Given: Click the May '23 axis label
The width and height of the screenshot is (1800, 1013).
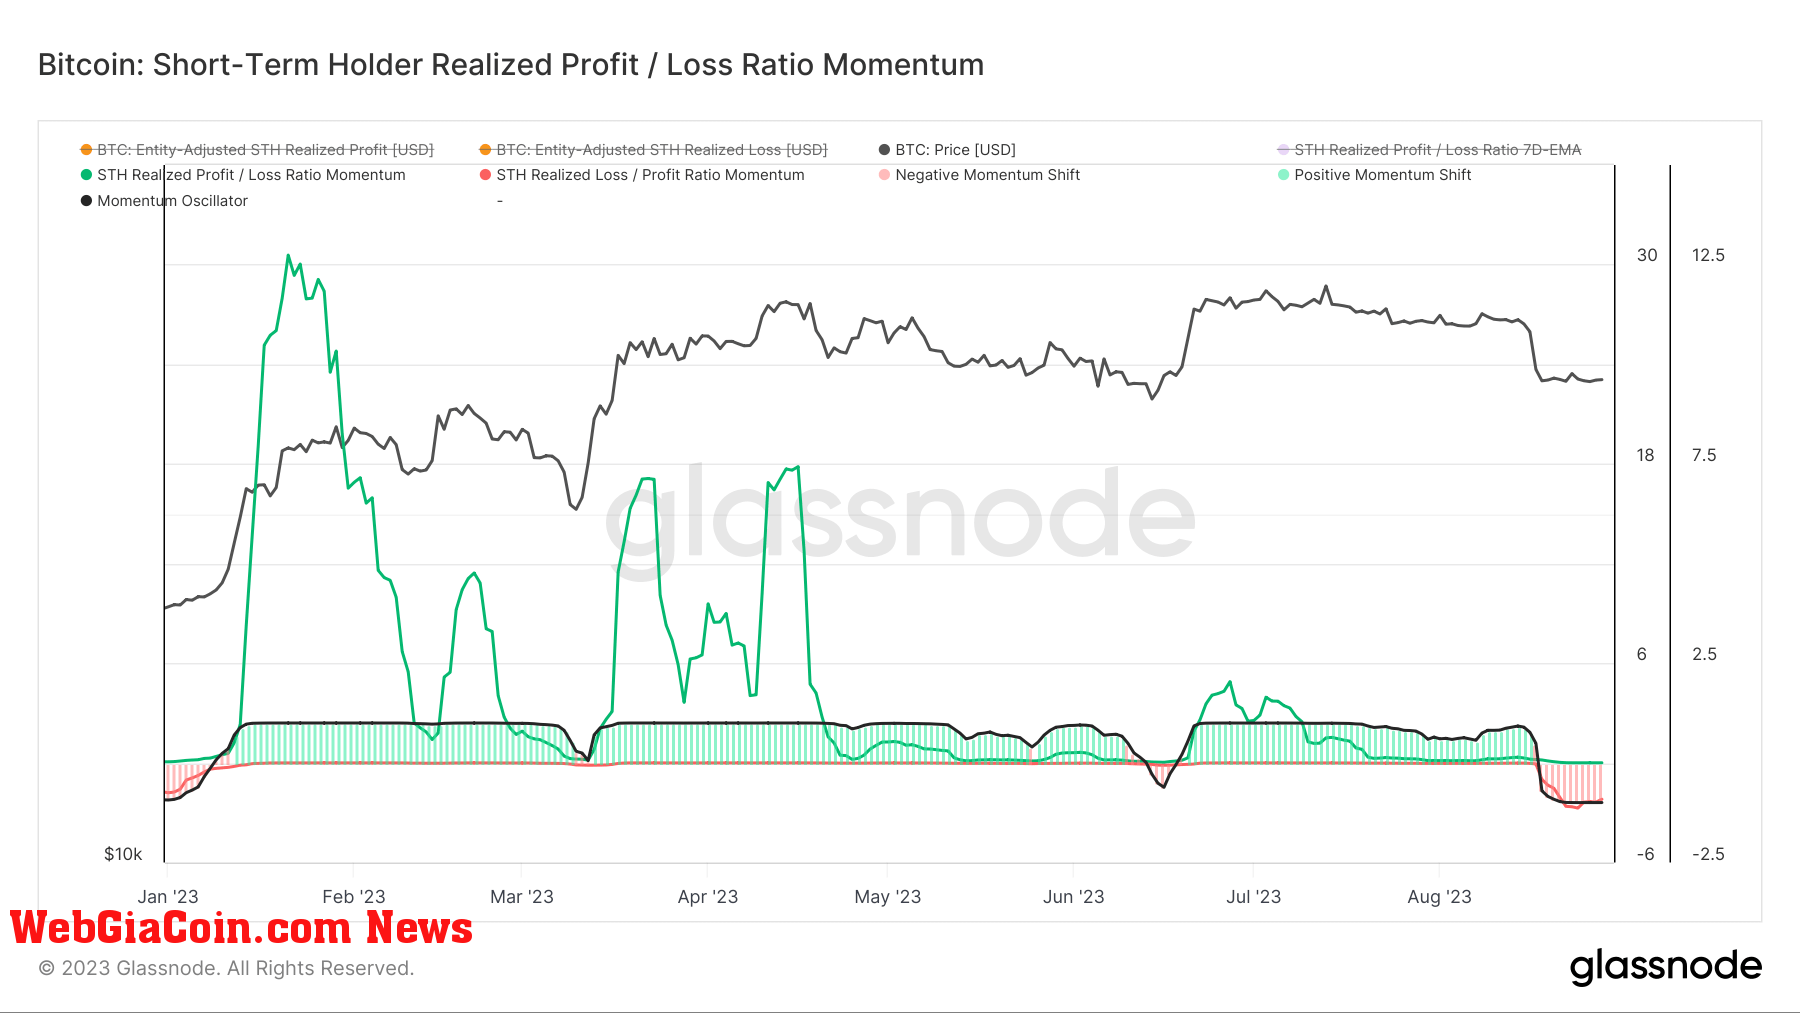Looking at the screenshot, I should [888, 897].
